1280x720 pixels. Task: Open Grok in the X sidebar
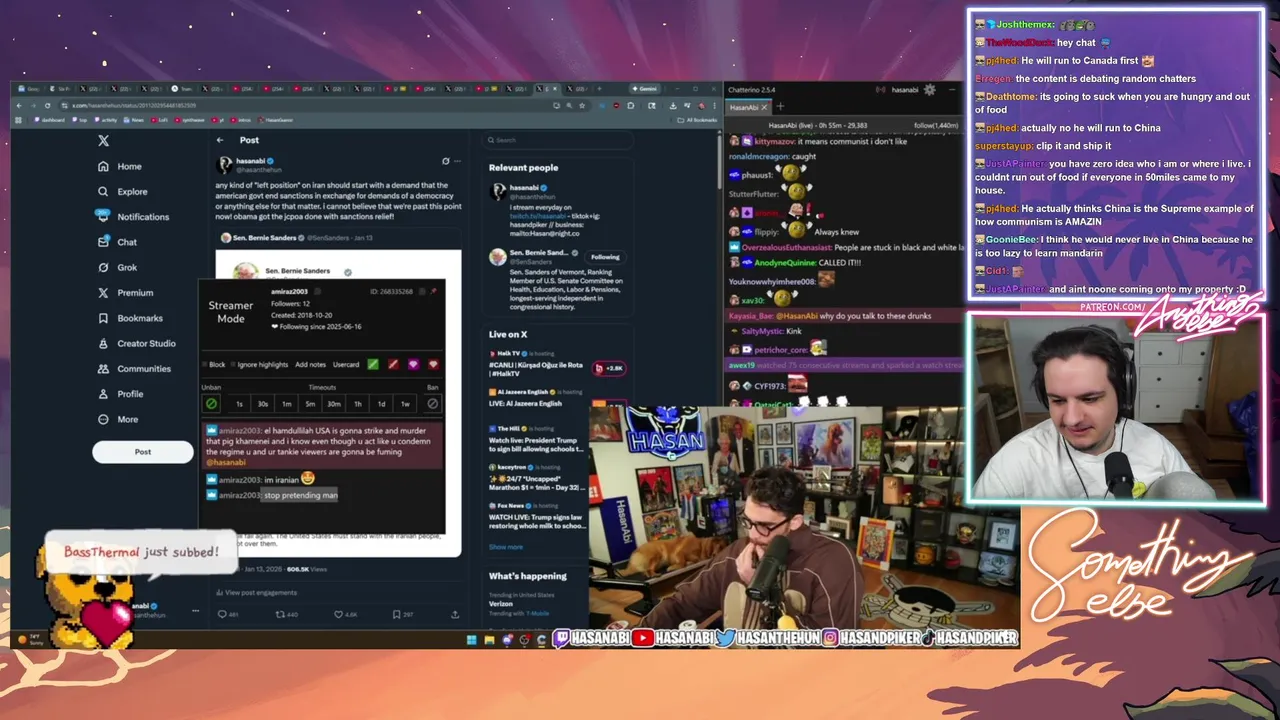117,267
